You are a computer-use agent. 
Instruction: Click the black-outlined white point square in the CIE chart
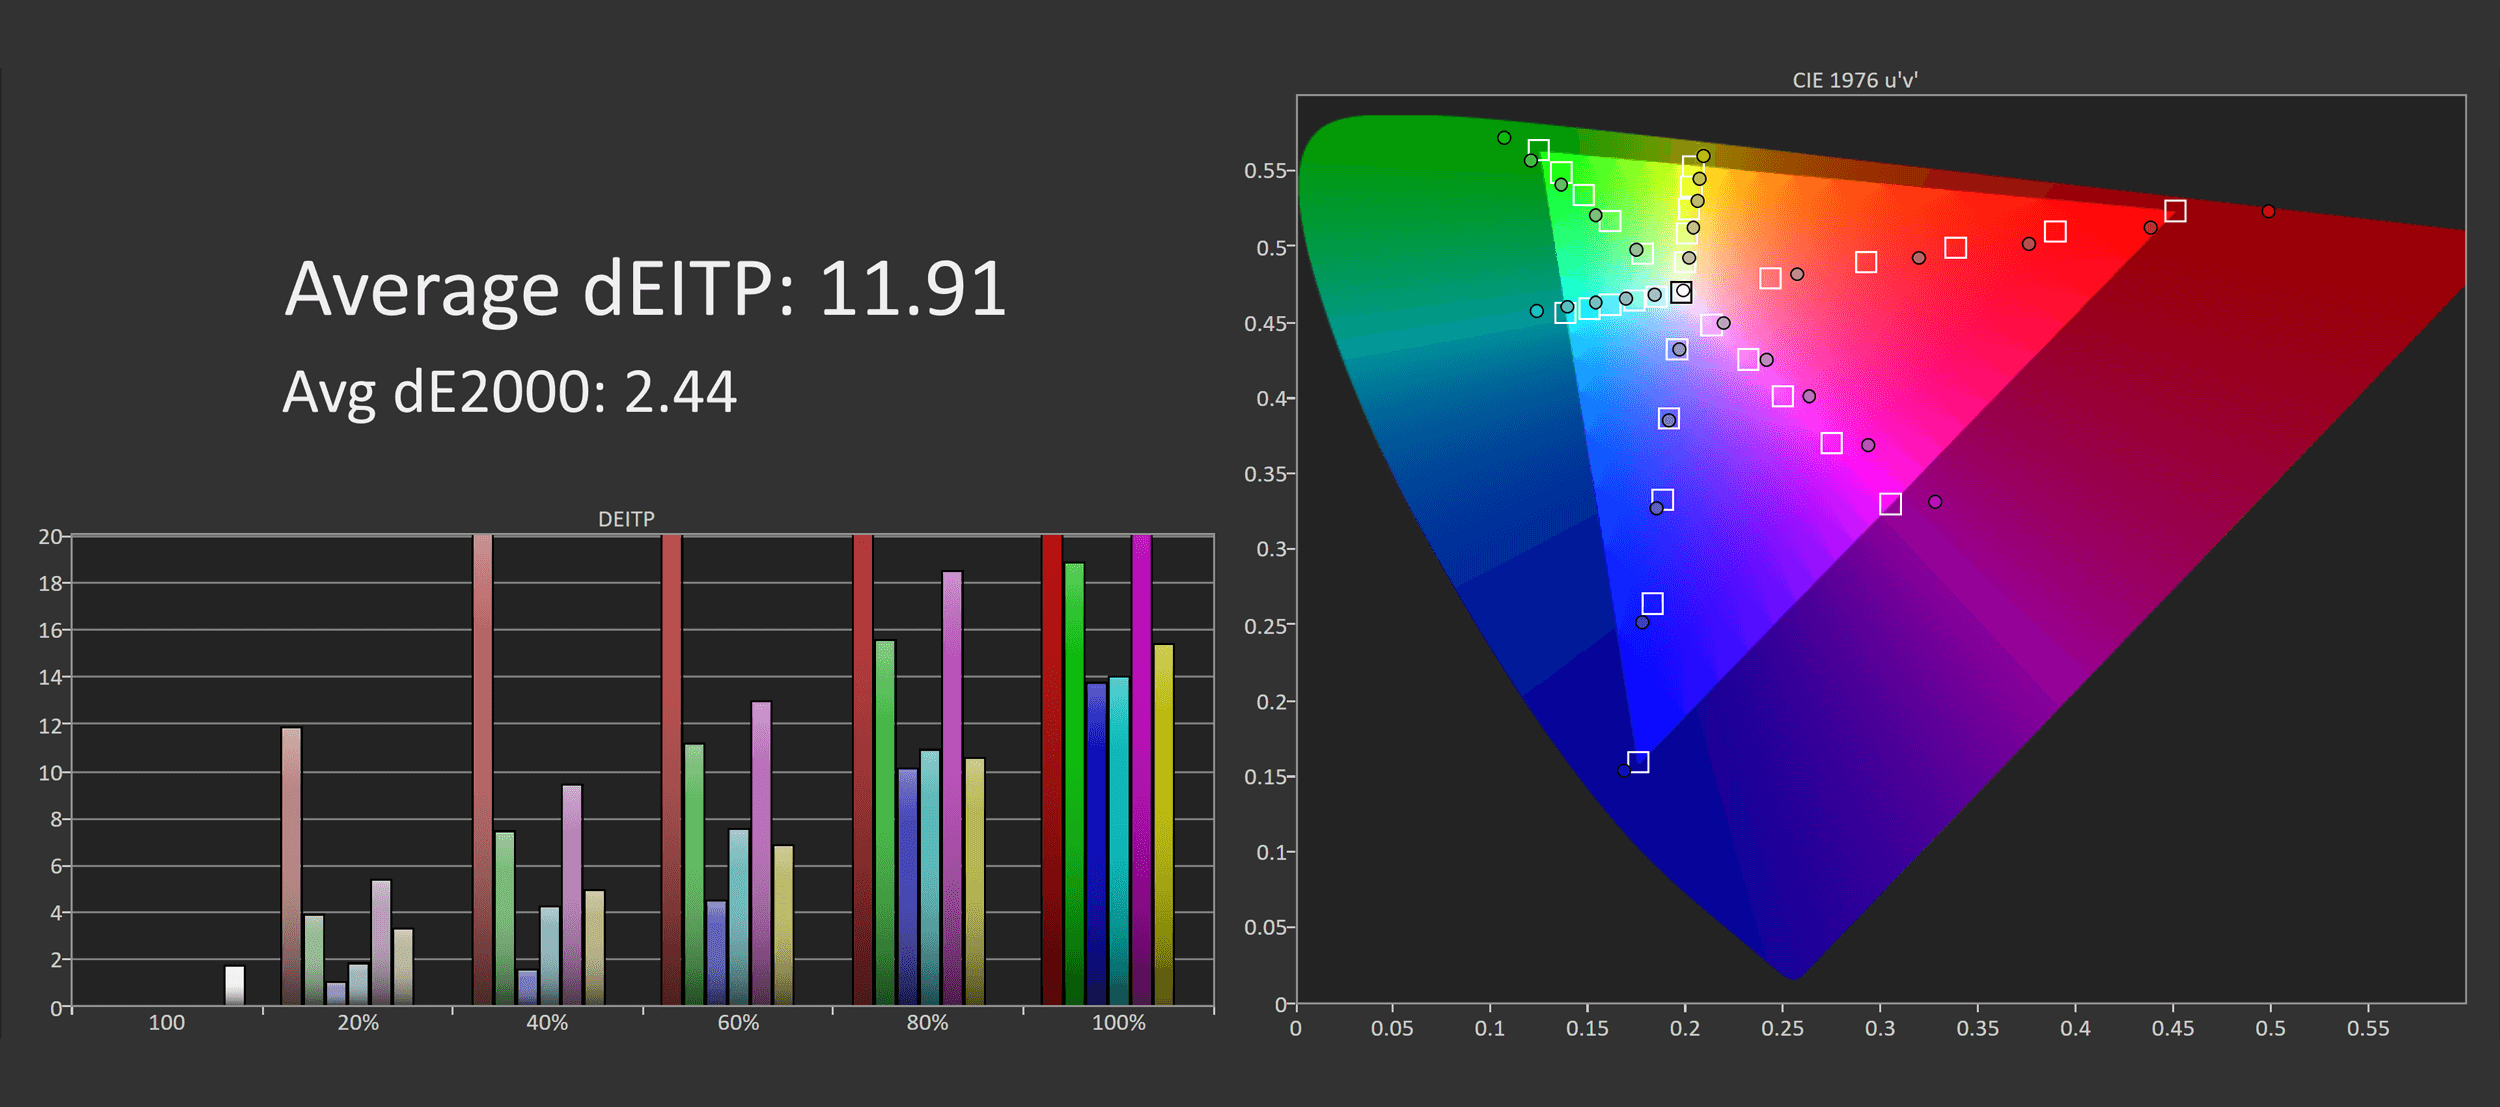(1682, 292)
